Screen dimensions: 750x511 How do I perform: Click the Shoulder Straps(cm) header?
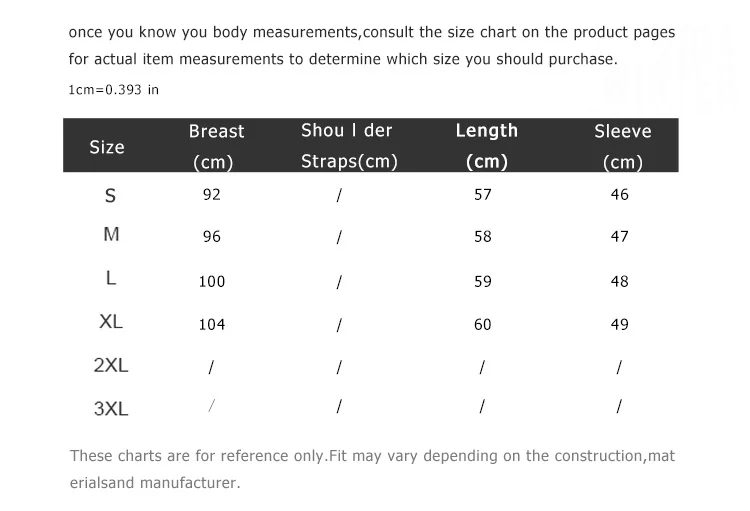coord(349,145)
